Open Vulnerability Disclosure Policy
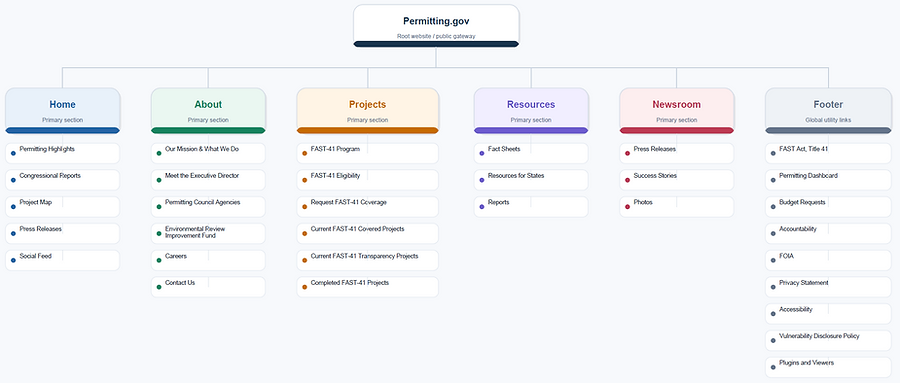Screen dimensions: 900x383 828,341
